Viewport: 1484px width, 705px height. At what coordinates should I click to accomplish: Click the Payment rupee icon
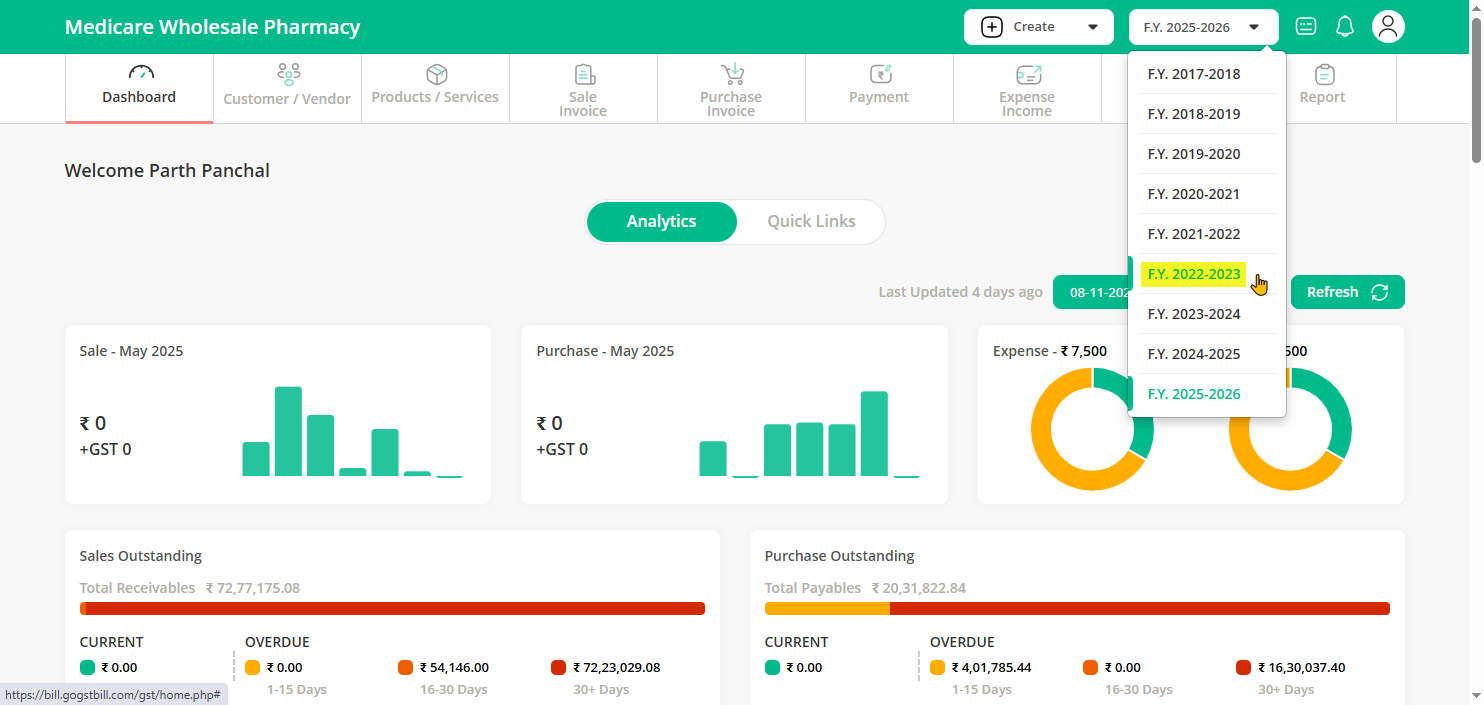(x=880, y=74)
